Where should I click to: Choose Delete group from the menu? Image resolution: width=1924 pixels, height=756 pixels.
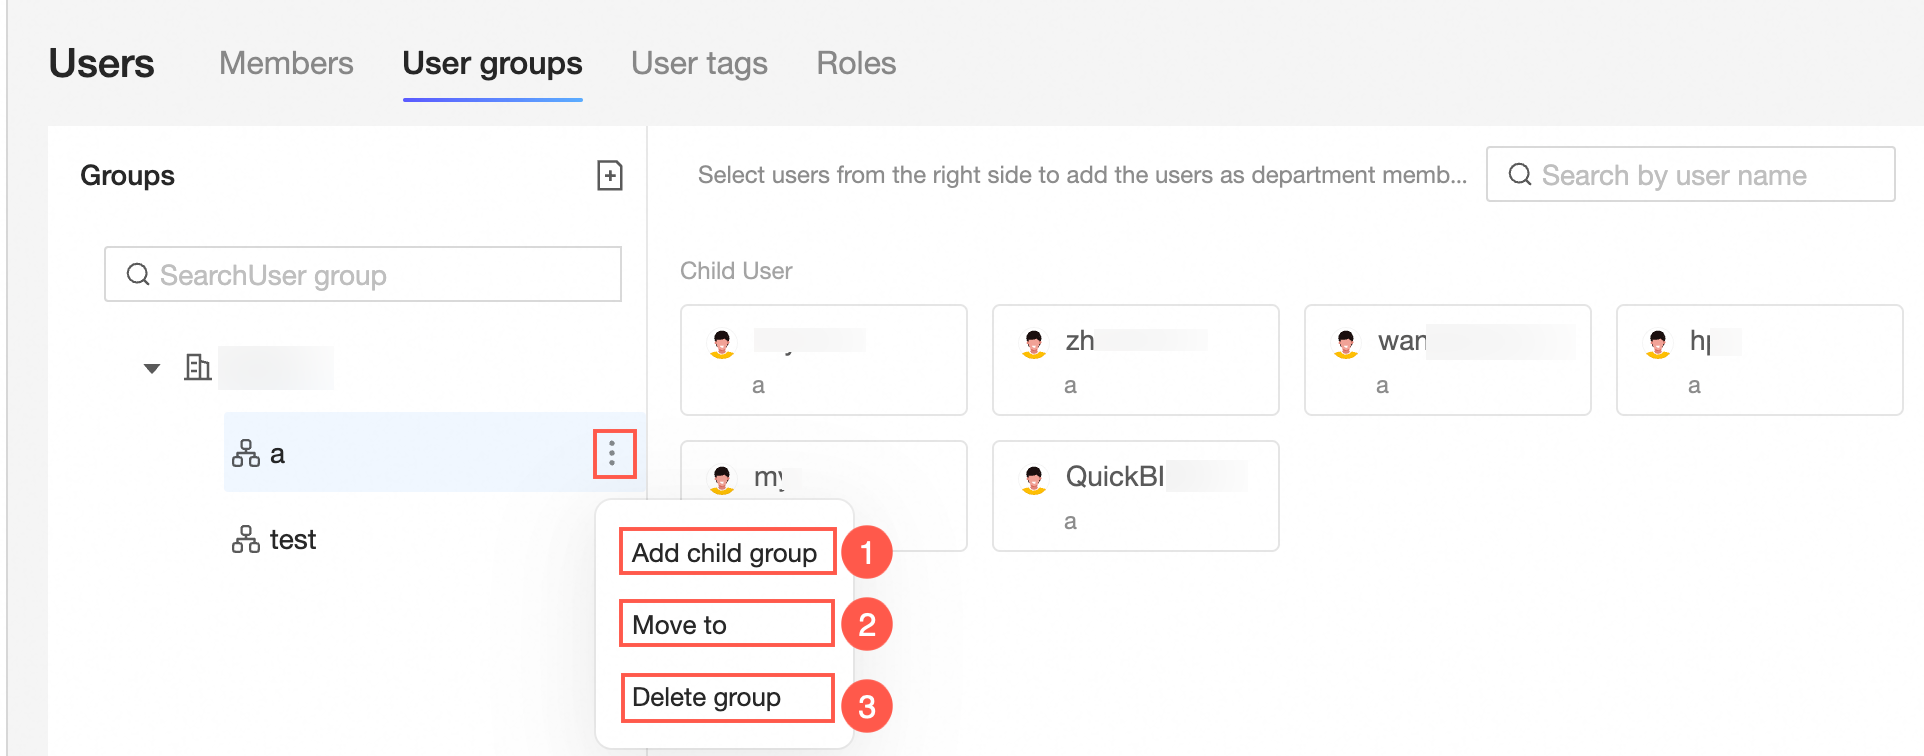pyautogui.click(x=706, y=697)
